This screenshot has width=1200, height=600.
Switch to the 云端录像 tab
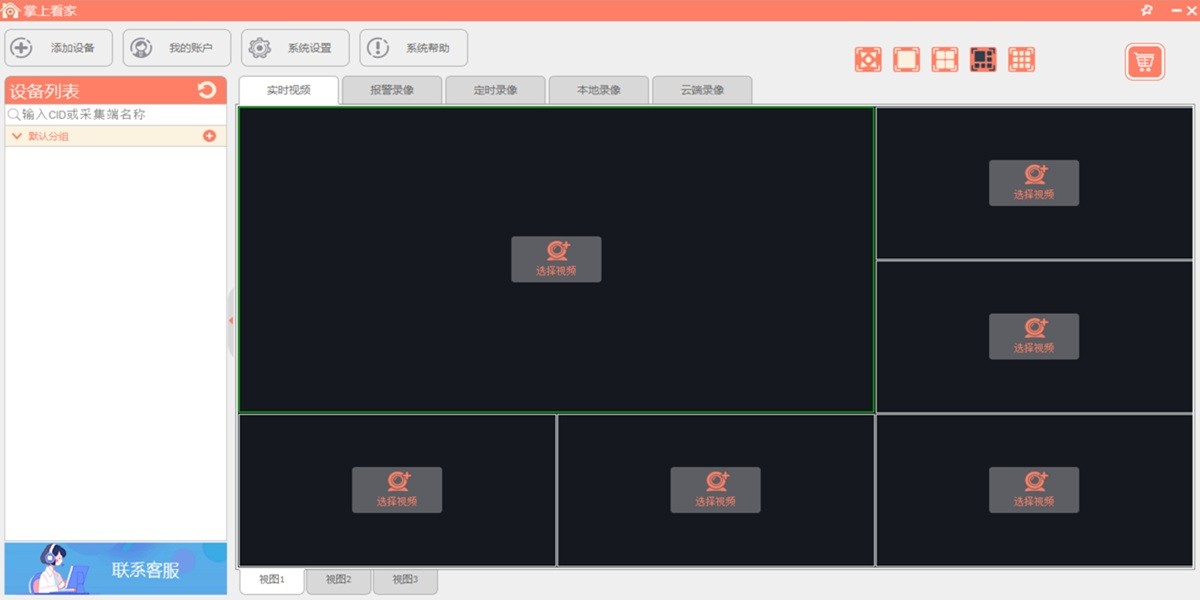[702, 90]
